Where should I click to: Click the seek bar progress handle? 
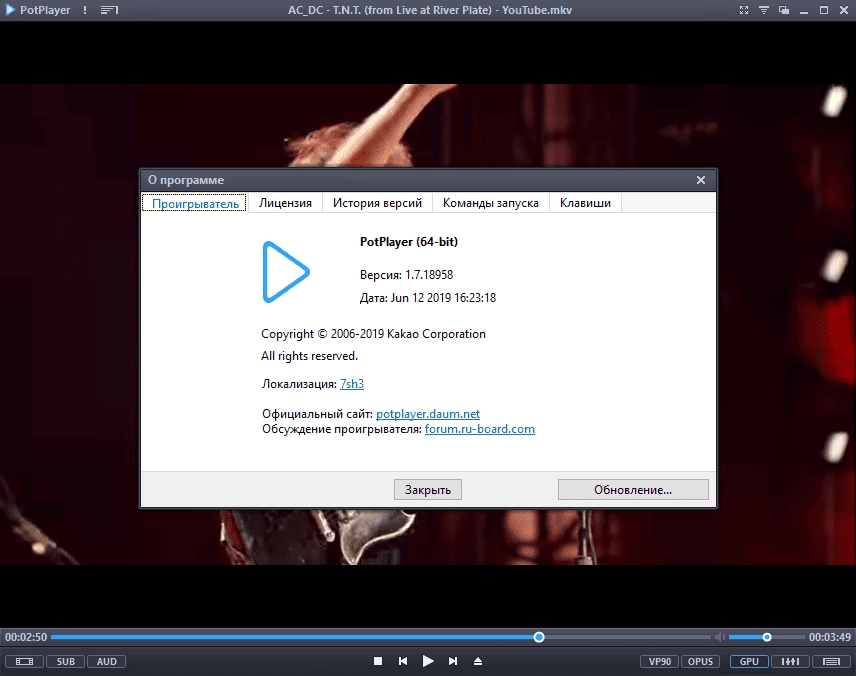click(x=539, y=637)
